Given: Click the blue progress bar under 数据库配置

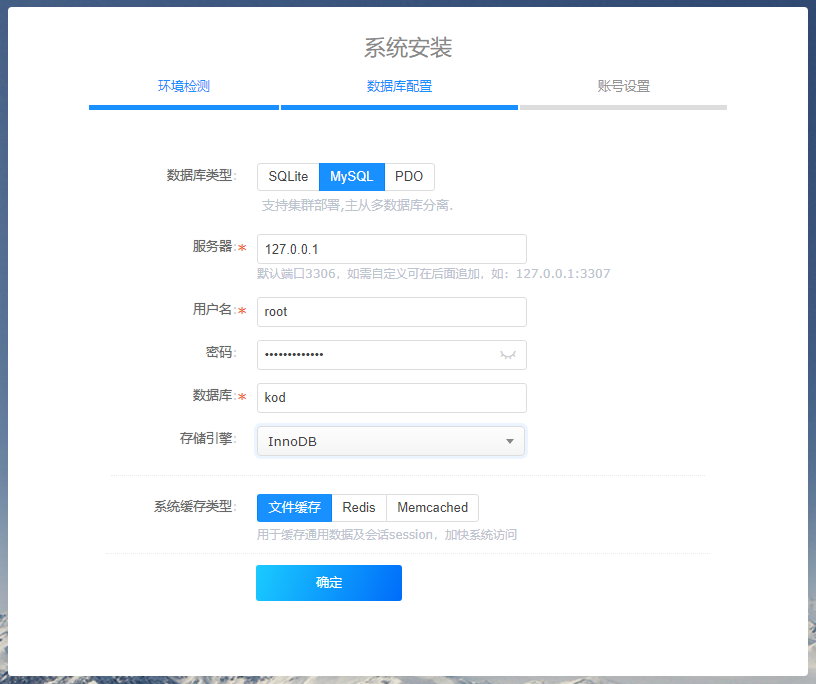Looking at the screenshot, I should pyautogui.click(x=399, y=107).
